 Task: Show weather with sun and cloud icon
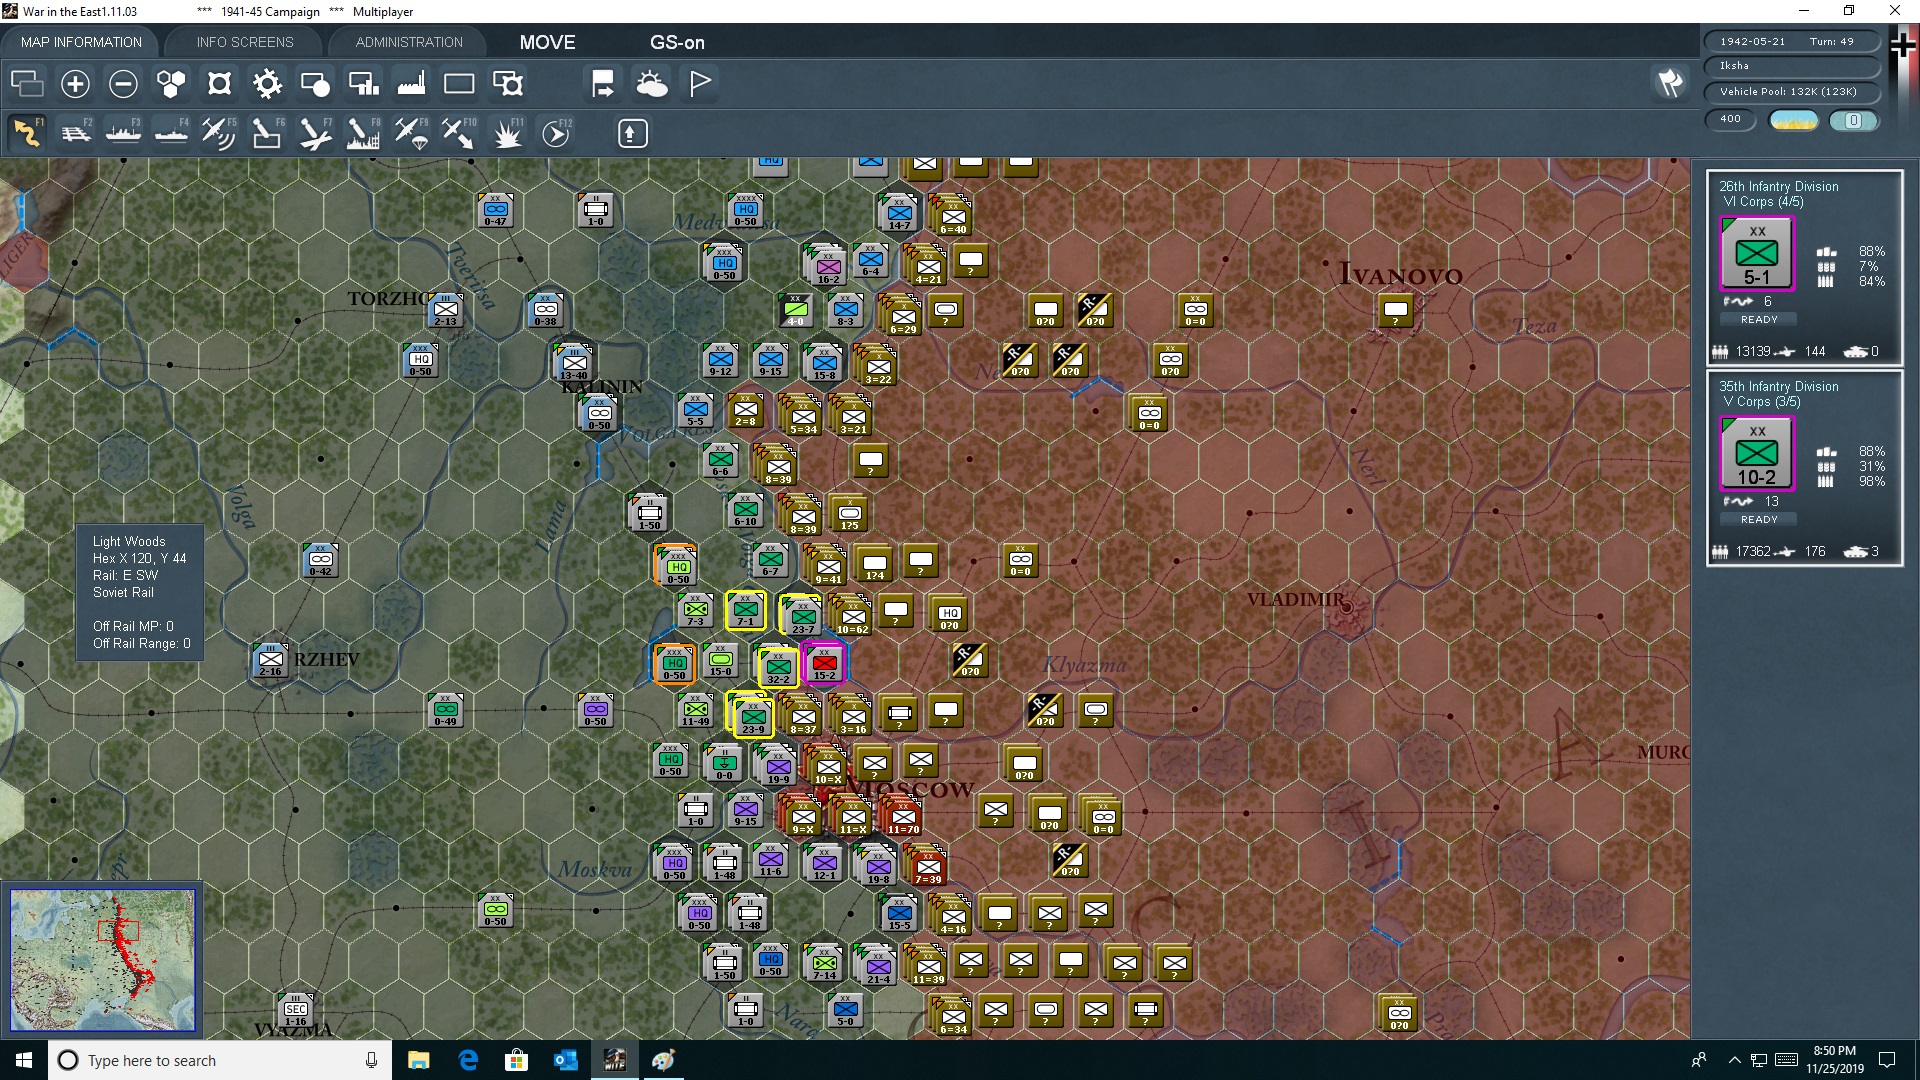point(652,84)
